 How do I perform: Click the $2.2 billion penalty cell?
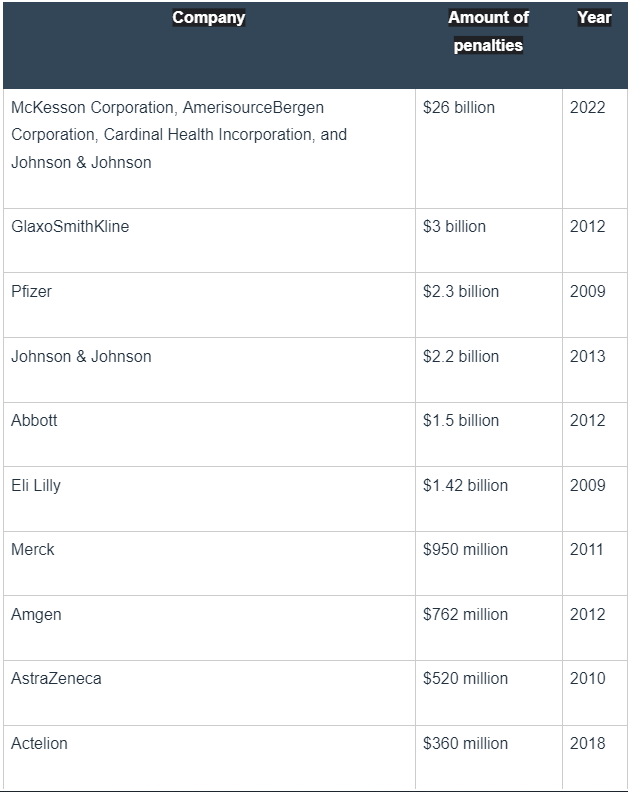(460, 356)
